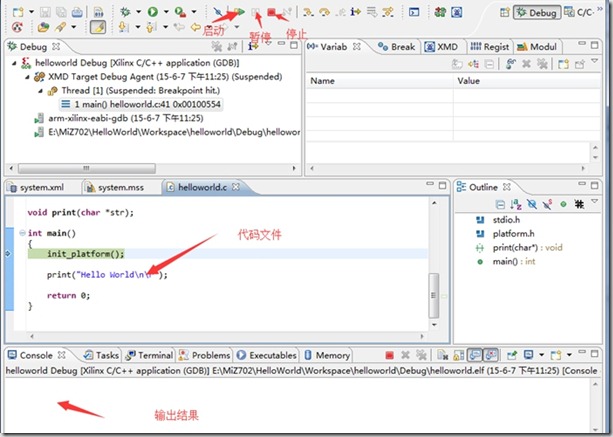
Task: Toggle Outline Hide Fields filter
Action: pyautogui.click(x=531, y=204)
